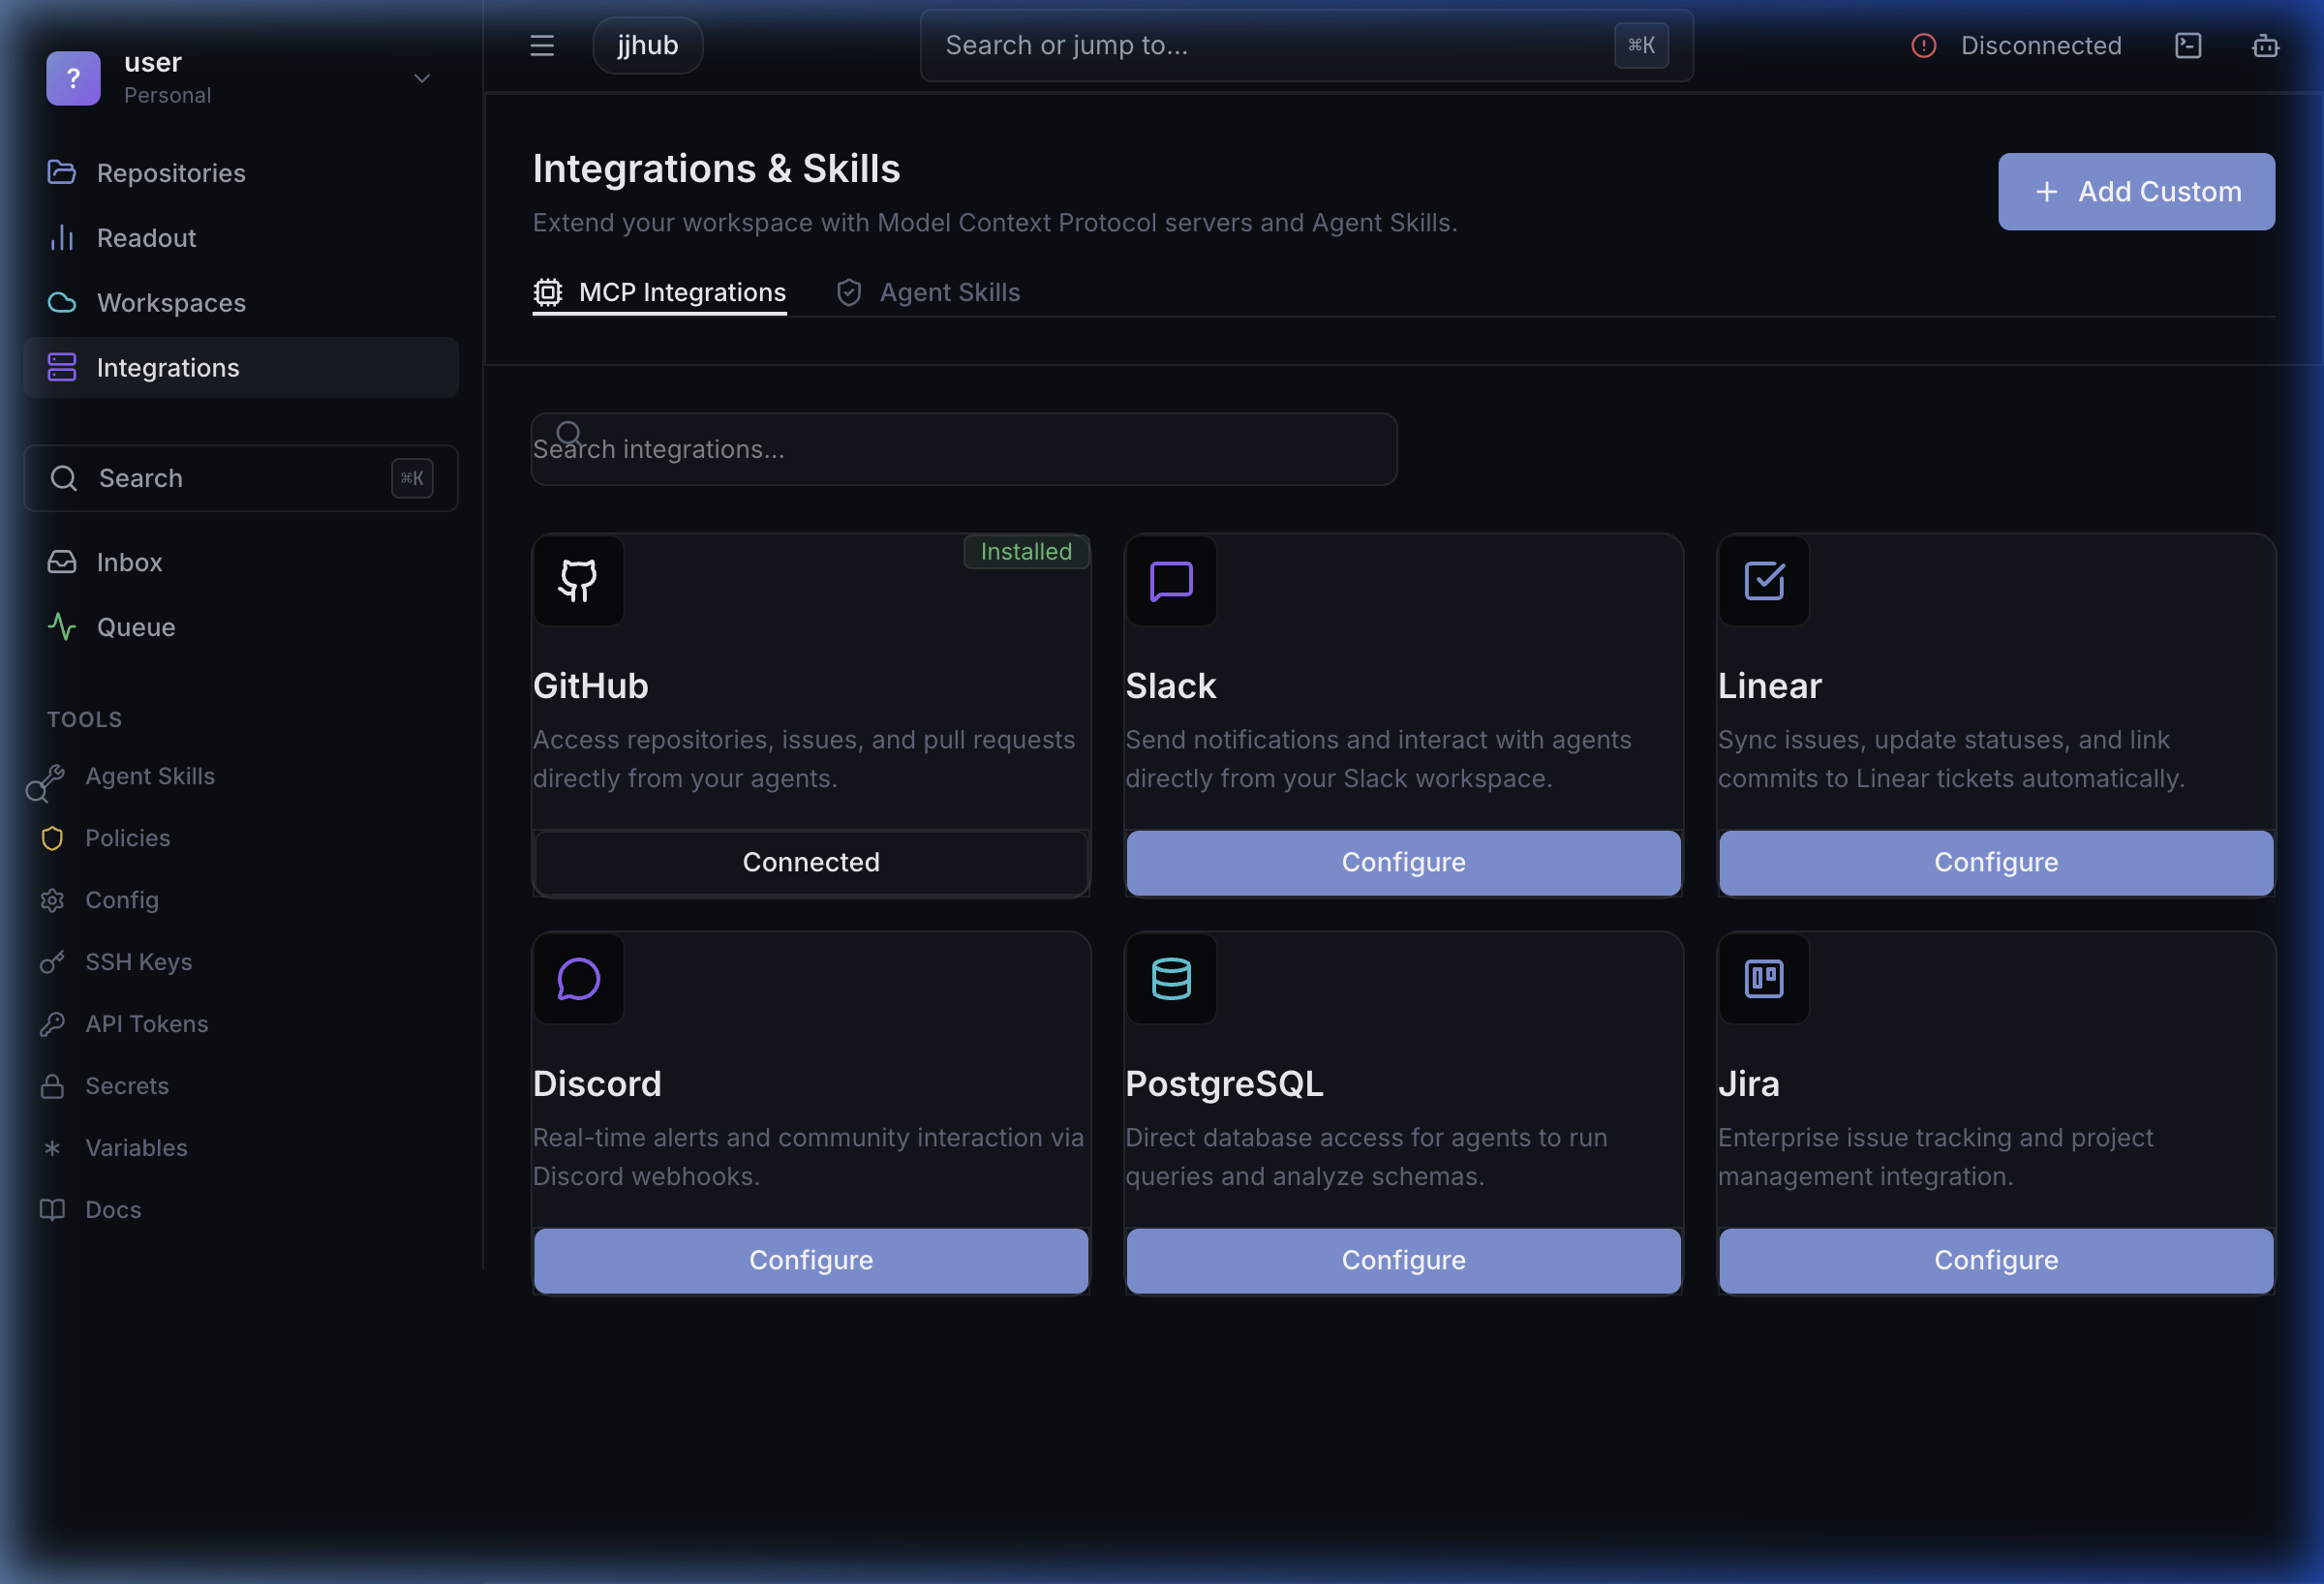This screenshot has width=2324, height=1584.
Task: Click the Add Custom button
Action: [x=2137, y=191]
